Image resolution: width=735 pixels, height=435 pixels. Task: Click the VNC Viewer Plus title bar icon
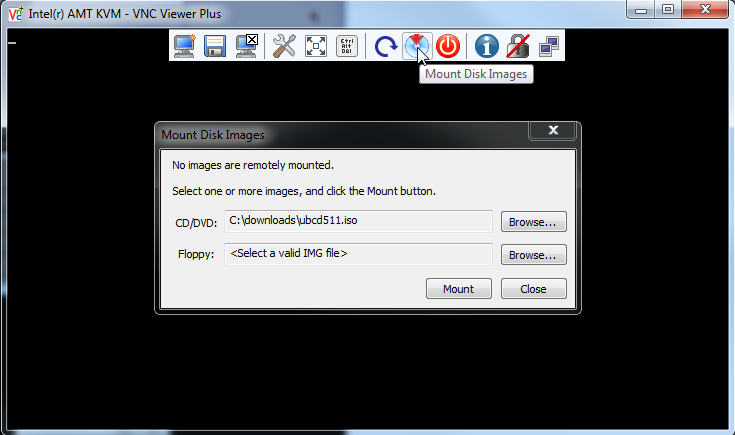15,13
